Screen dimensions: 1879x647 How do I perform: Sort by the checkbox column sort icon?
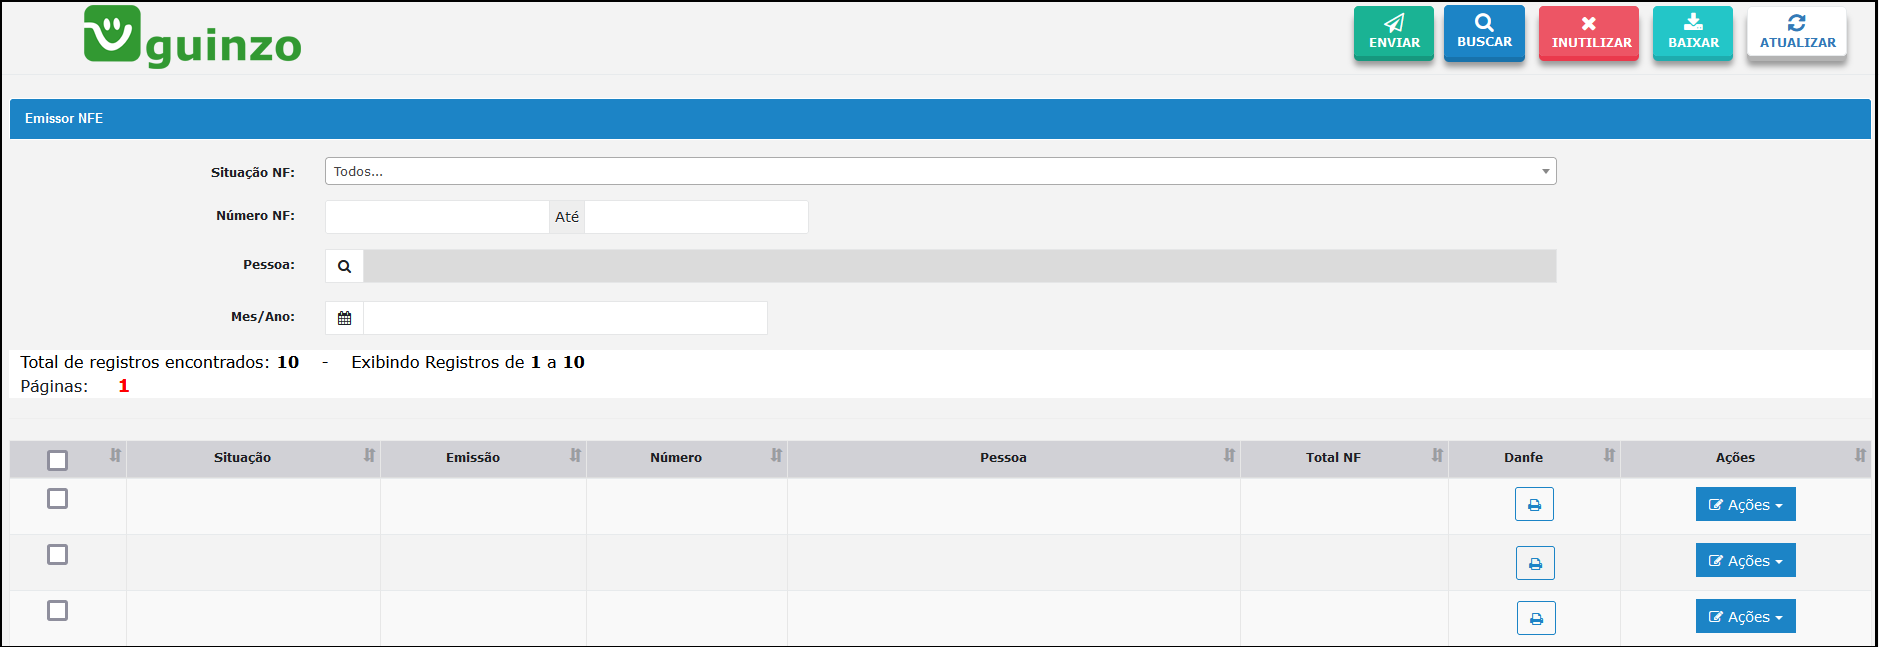click(x=115, y=455)
